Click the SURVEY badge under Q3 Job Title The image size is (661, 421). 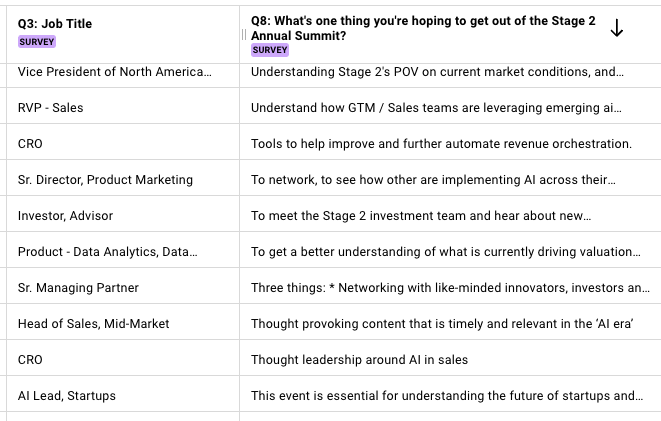coord(37,42)
